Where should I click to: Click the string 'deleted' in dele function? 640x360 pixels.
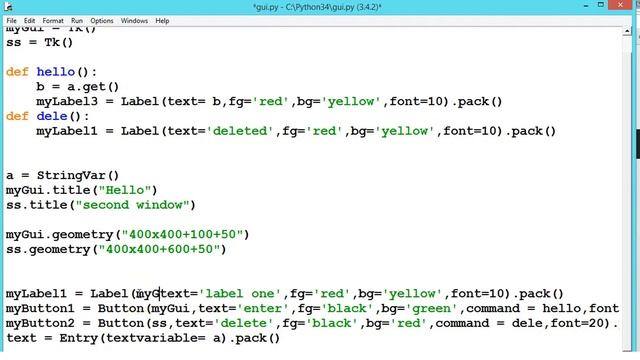pos(240,131)
